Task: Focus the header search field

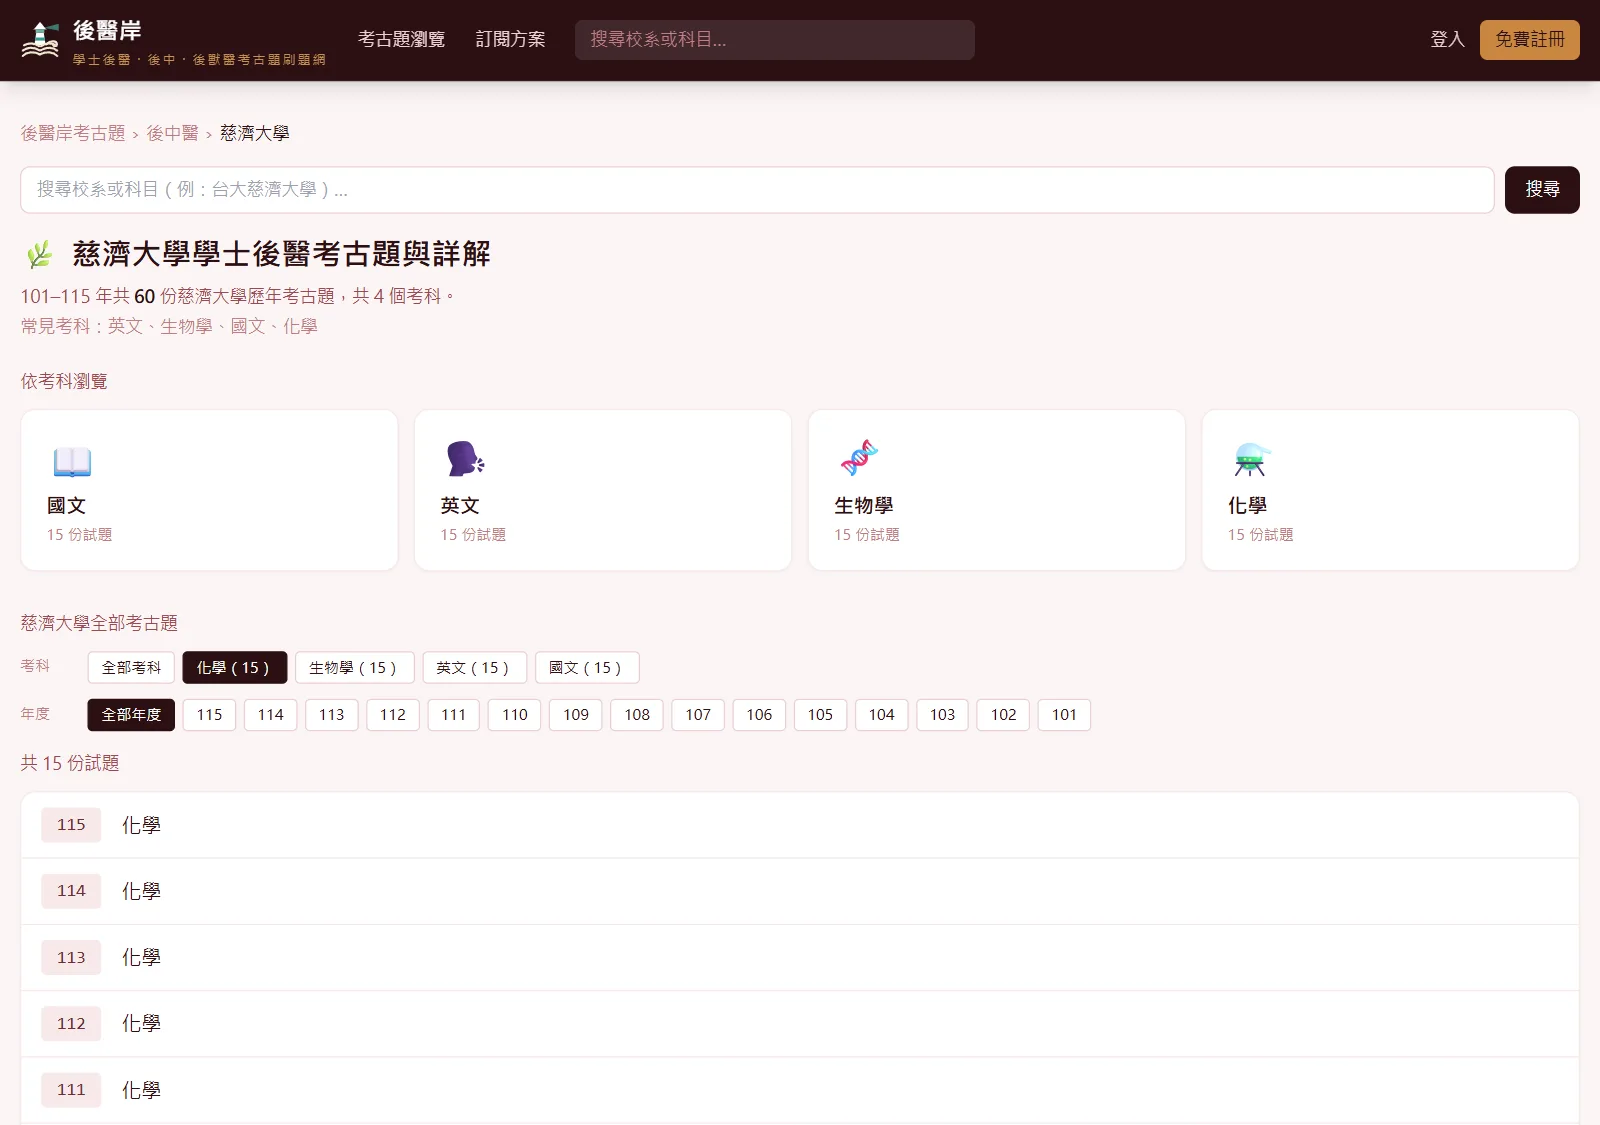Action: 774,40
